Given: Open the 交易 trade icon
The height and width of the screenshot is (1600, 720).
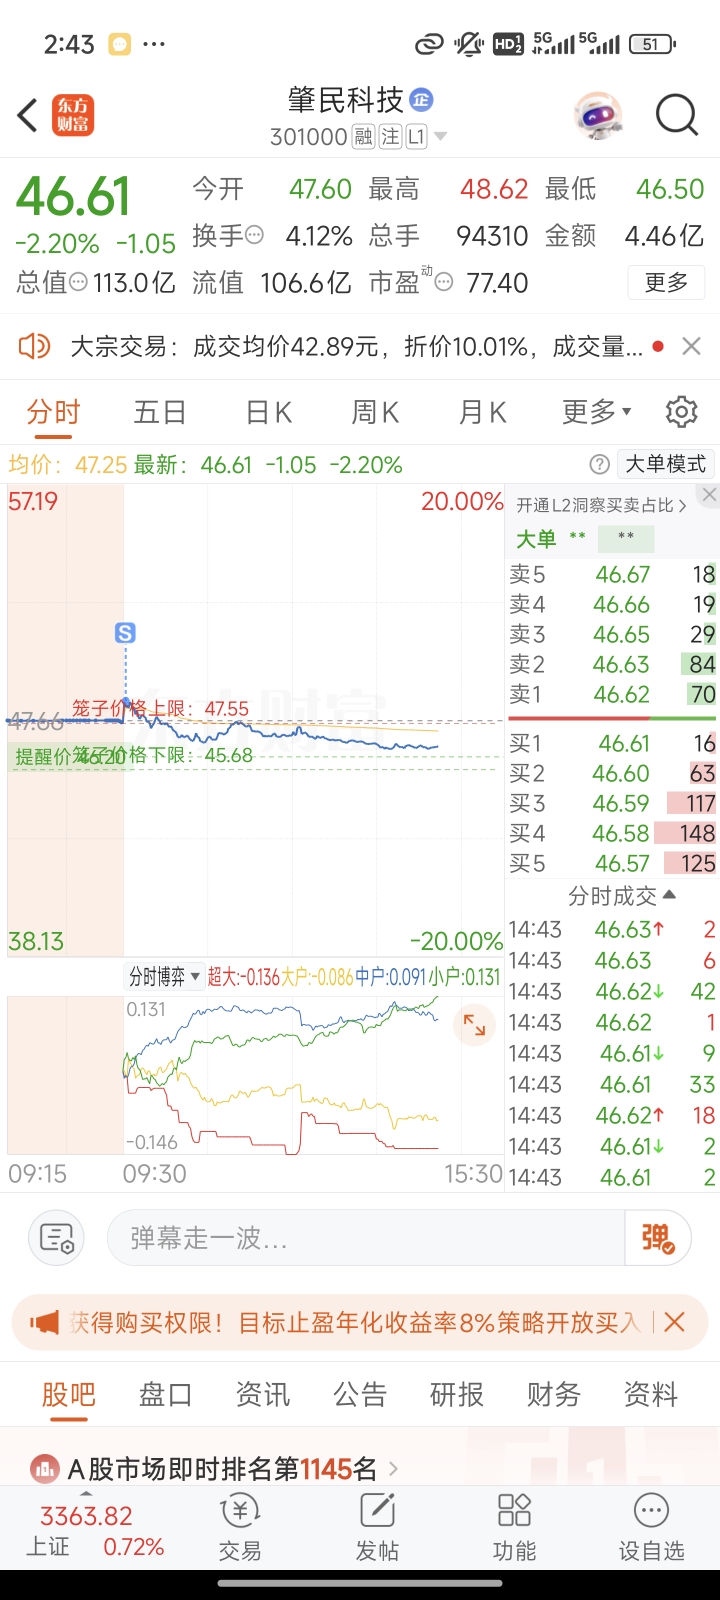Looking at the screenshot, I should (240, 1527).
